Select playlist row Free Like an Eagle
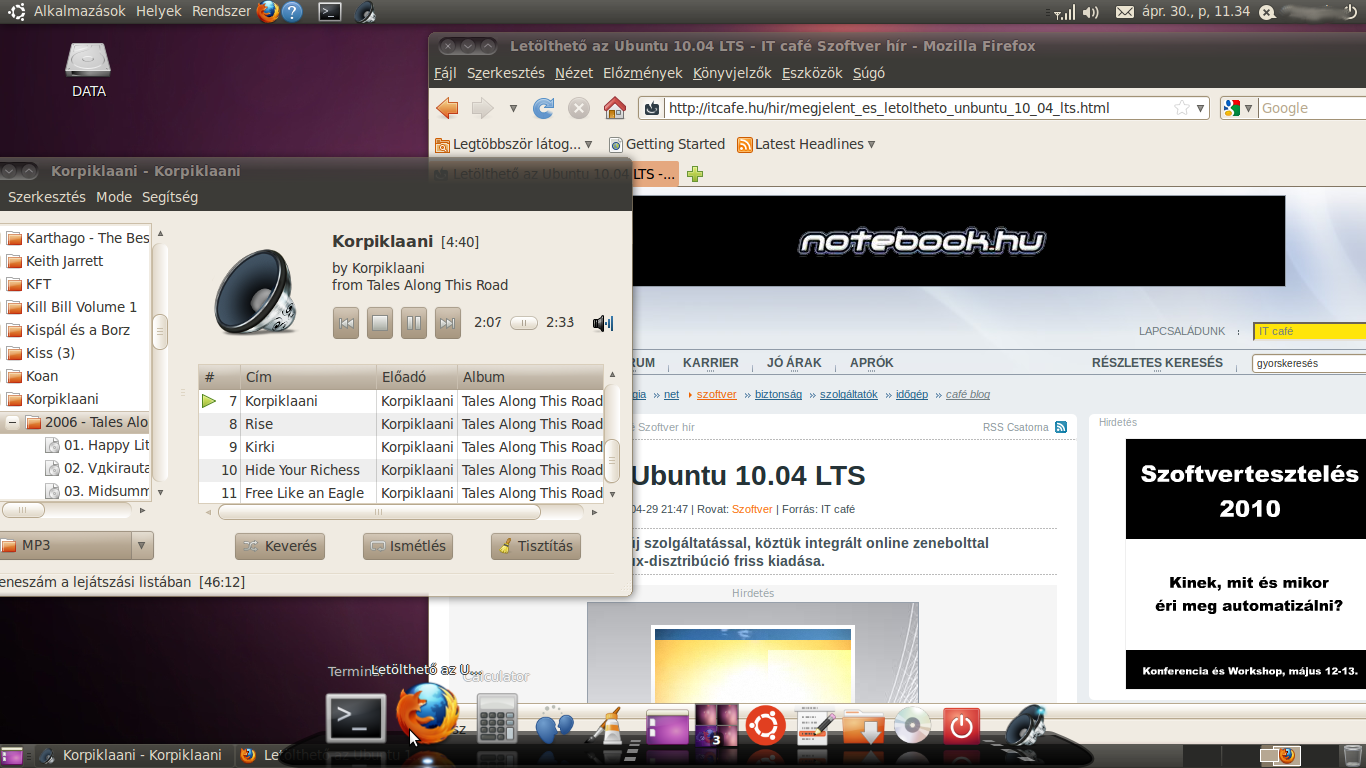Screen dimensions: 1366x768 [x=400, y=493]
